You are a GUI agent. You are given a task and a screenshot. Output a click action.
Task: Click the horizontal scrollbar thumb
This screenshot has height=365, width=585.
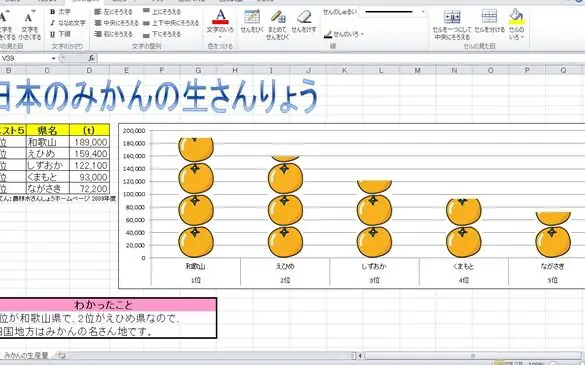coord(474,356)
